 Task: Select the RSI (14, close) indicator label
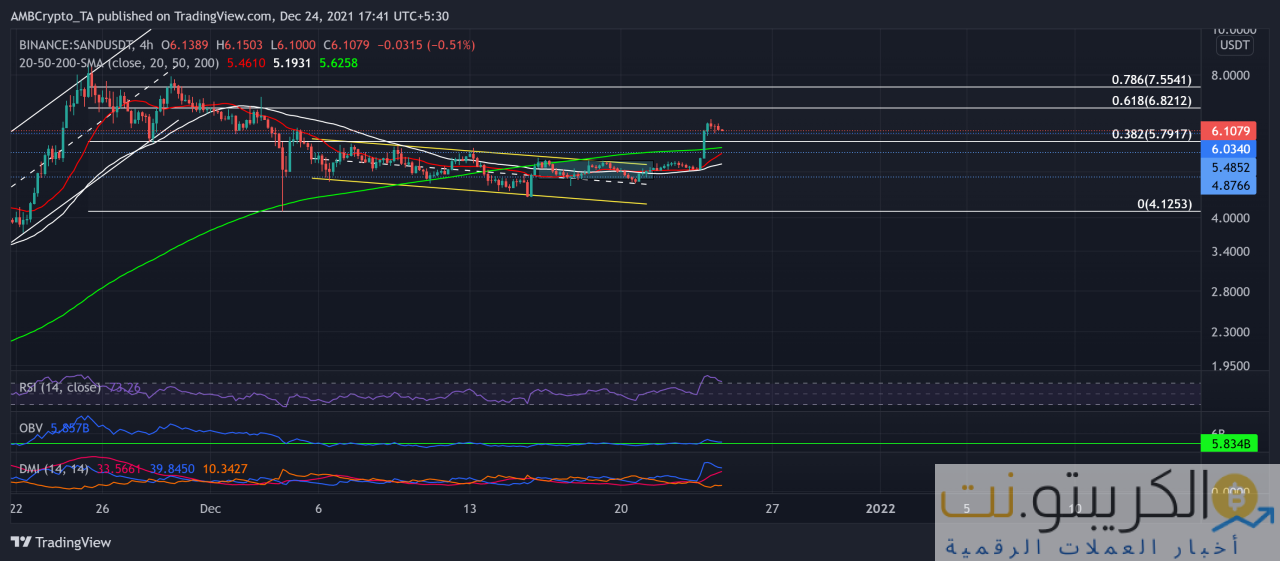point(60,387)
